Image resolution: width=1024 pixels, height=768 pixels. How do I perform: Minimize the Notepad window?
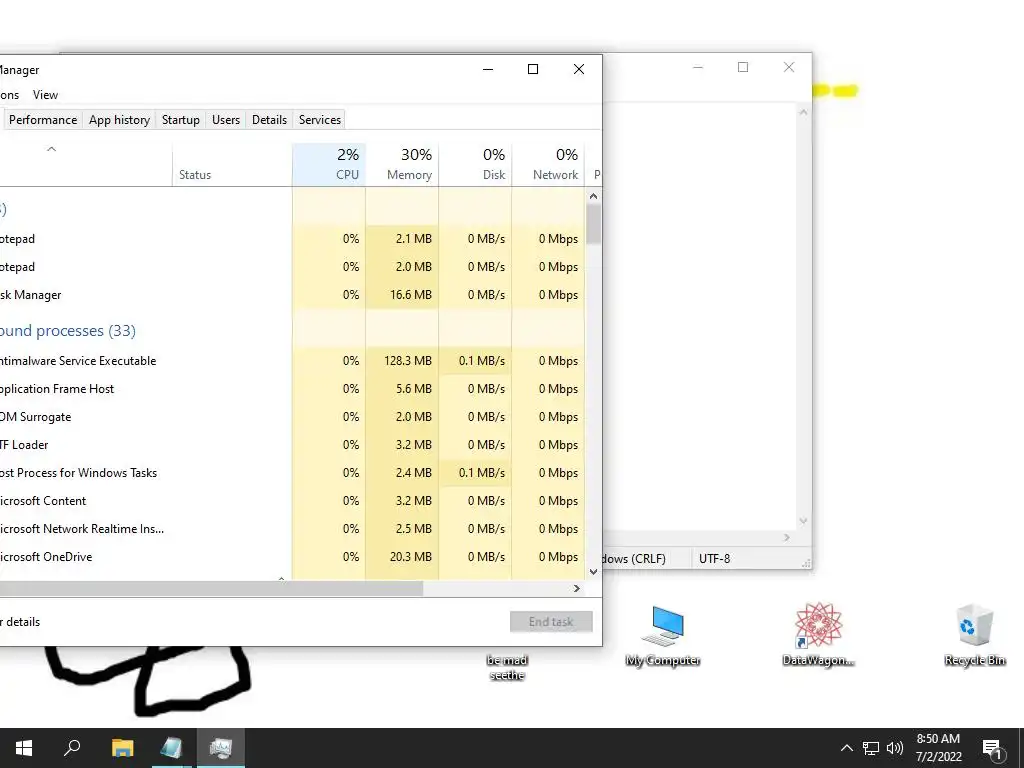tap(698, 67)
